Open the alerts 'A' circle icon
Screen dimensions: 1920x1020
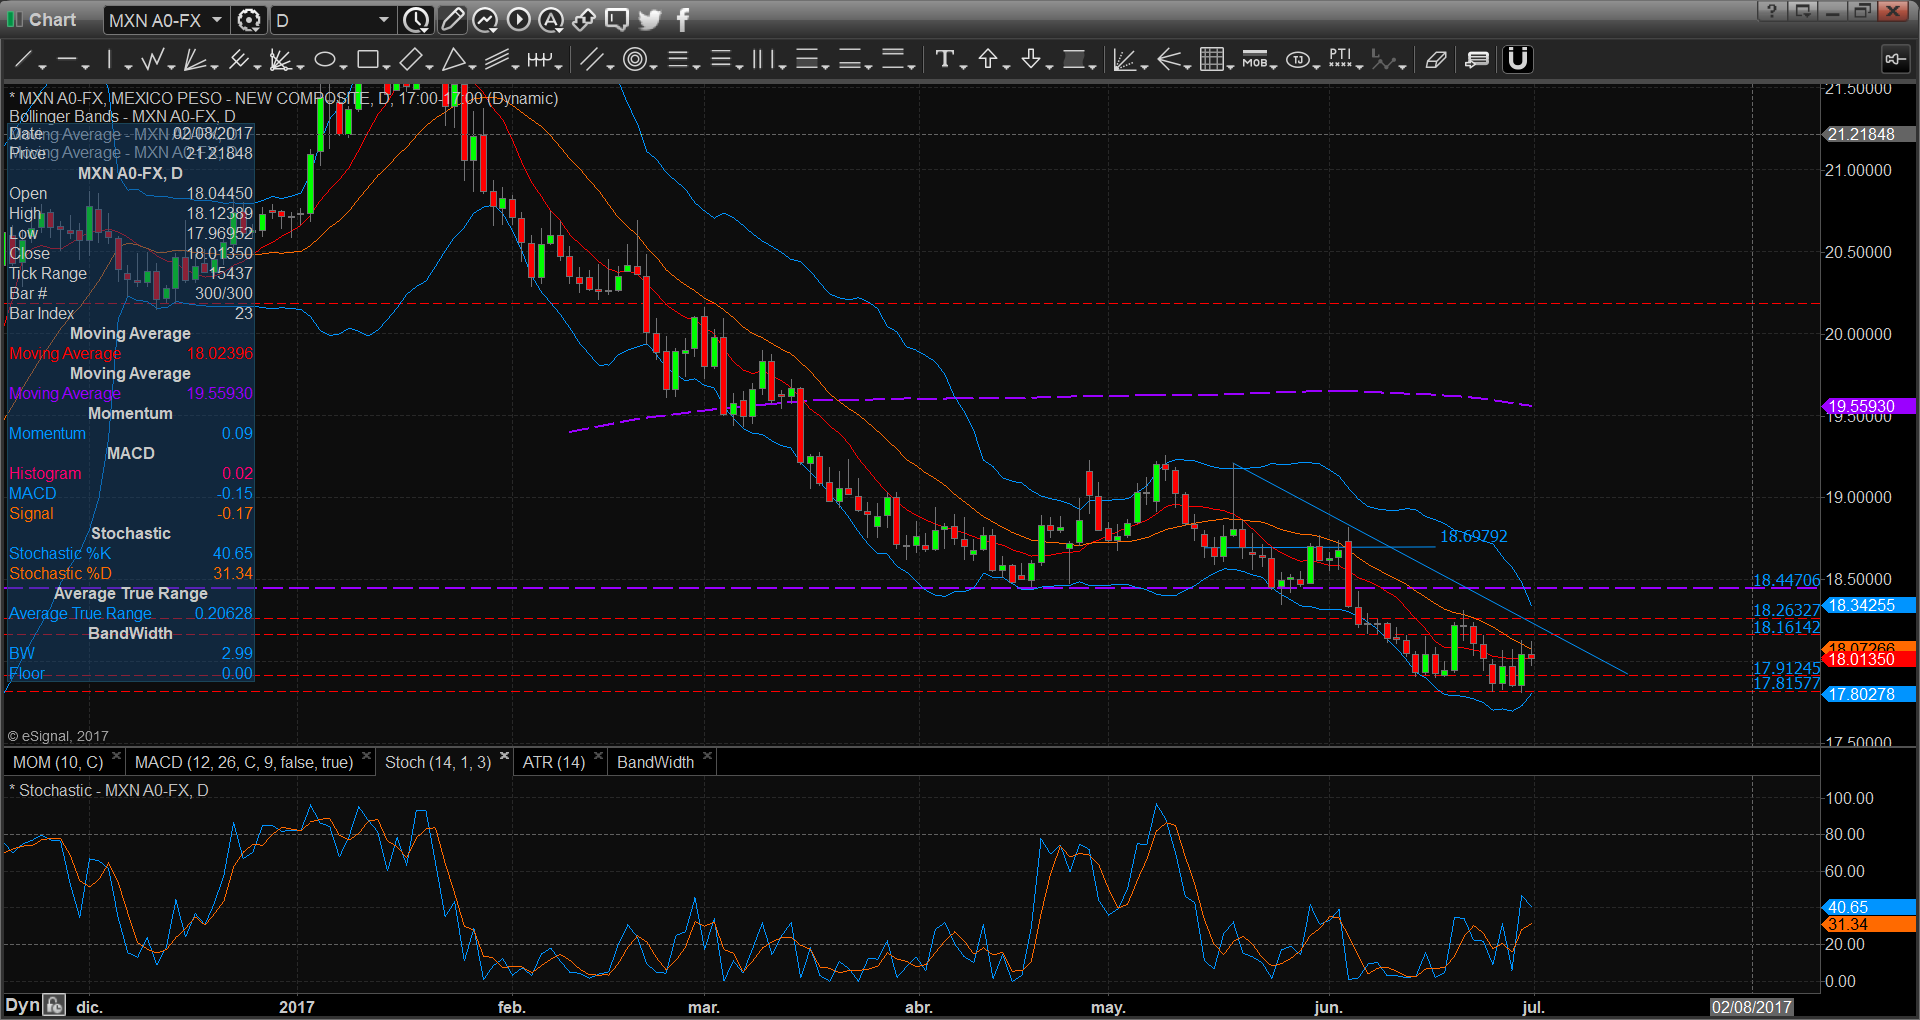[551, 20]
